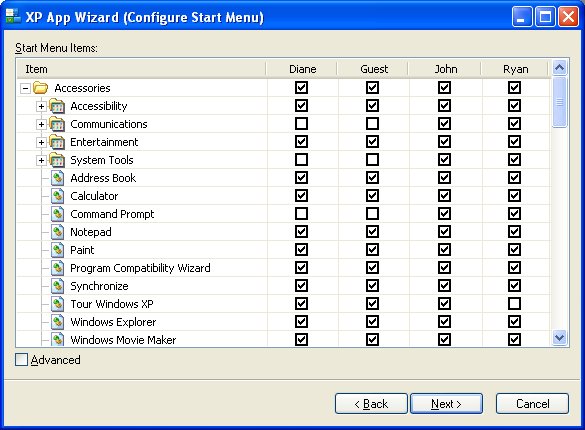This screenshot has width=585, height=430.
Task: Click the Calculator shortcut icon
Action: click(x=57, y=196)
